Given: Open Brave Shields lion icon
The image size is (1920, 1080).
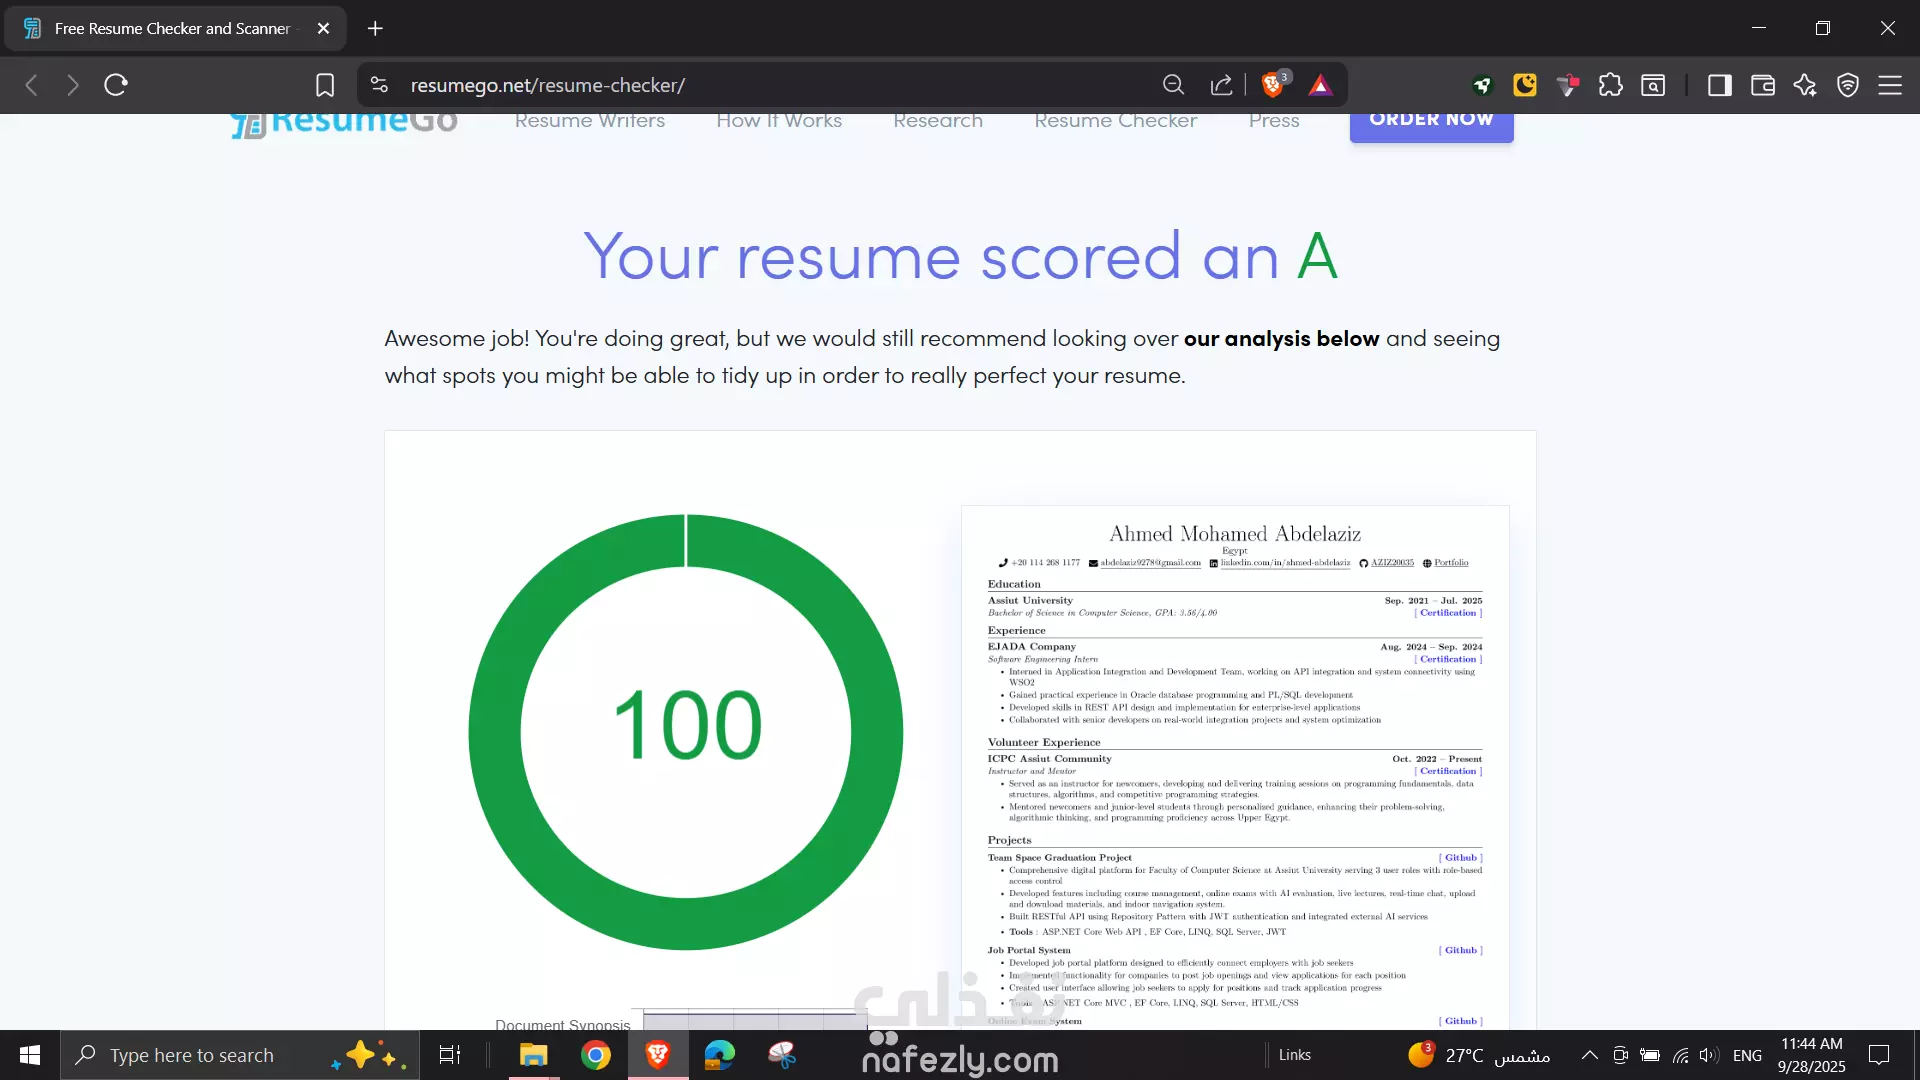Looking at the screenshot, I should tap(1274, 84).
